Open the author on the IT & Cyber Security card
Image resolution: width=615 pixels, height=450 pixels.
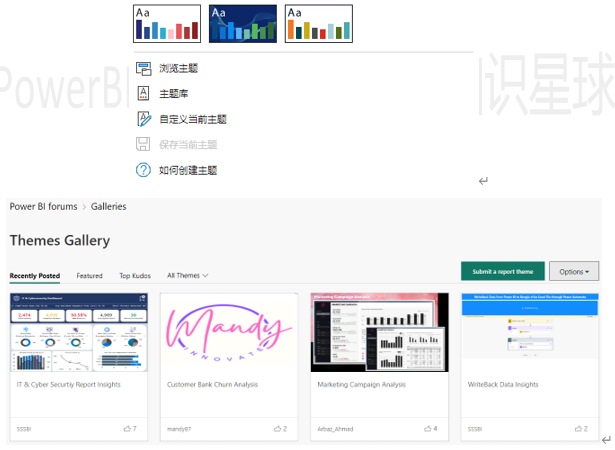pyautogui.click(x=24, y=429)
